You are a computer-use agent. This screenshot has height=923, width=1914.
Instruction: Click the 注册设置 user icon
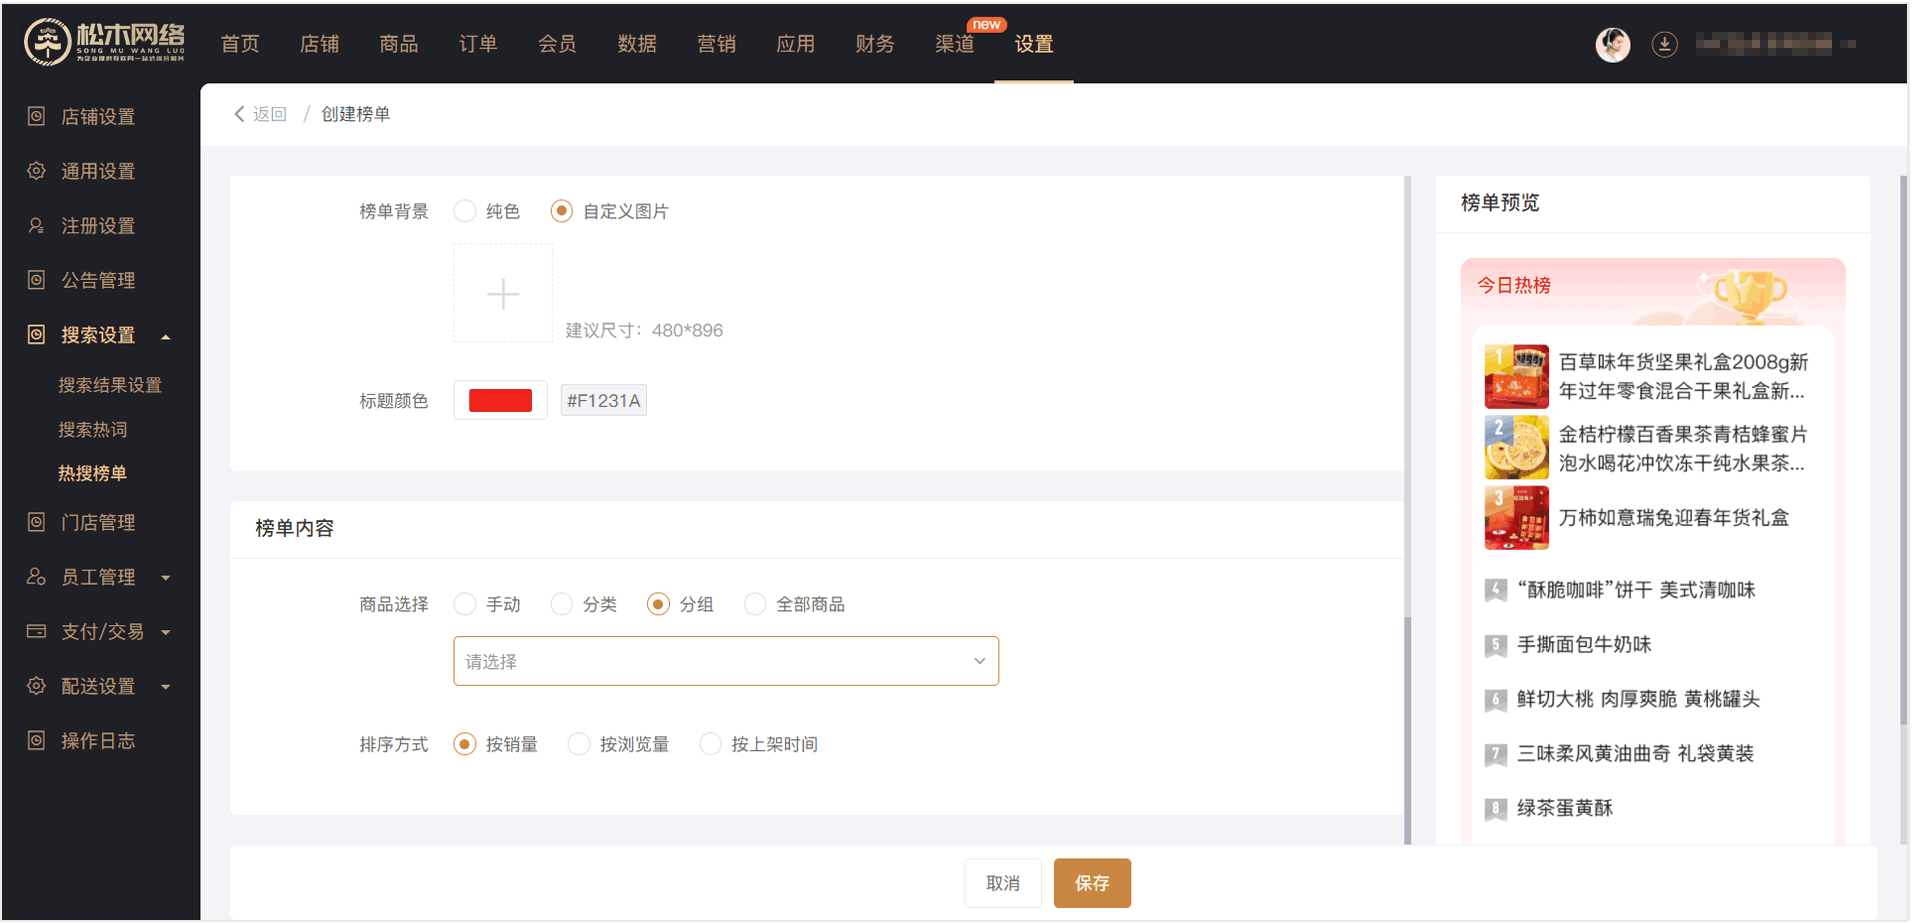[36, 226]
